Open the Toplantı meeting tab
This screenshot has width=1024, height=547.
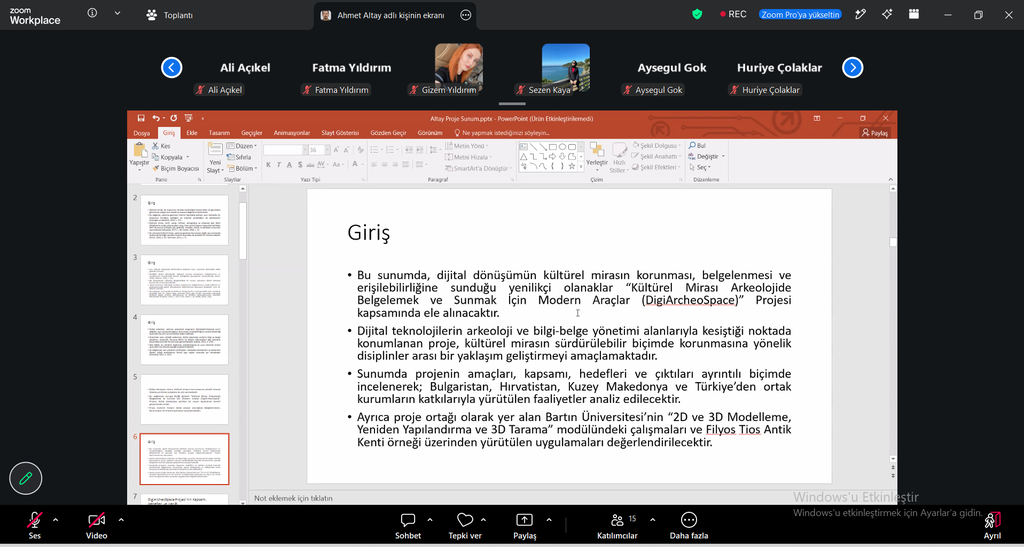tap(170, 15)
